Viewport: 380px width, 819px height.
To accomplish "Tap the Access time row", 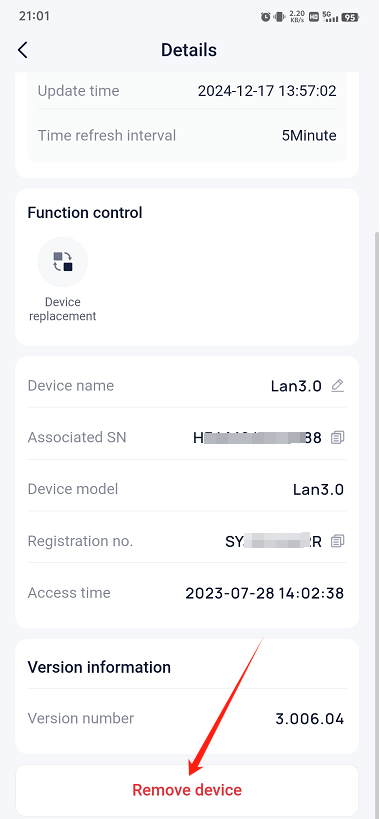I will (186, 593).
